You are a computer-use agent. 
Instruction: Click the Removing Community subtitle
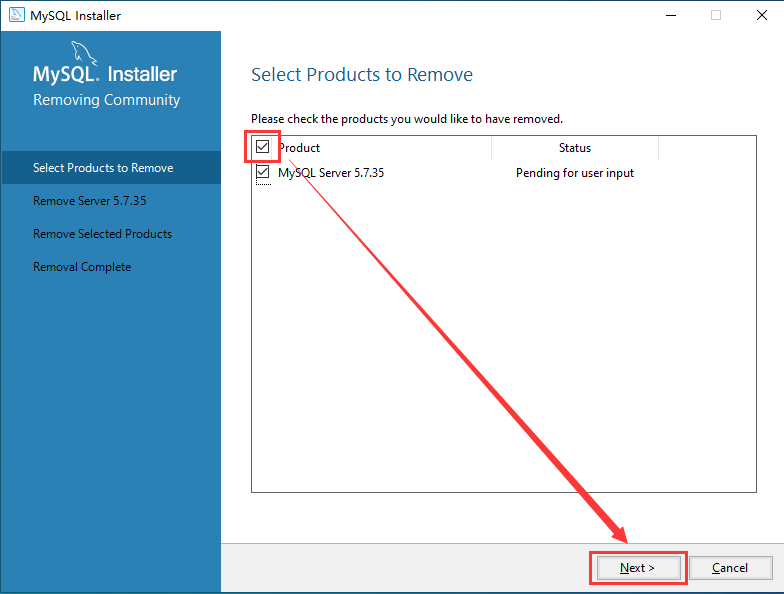106,100
